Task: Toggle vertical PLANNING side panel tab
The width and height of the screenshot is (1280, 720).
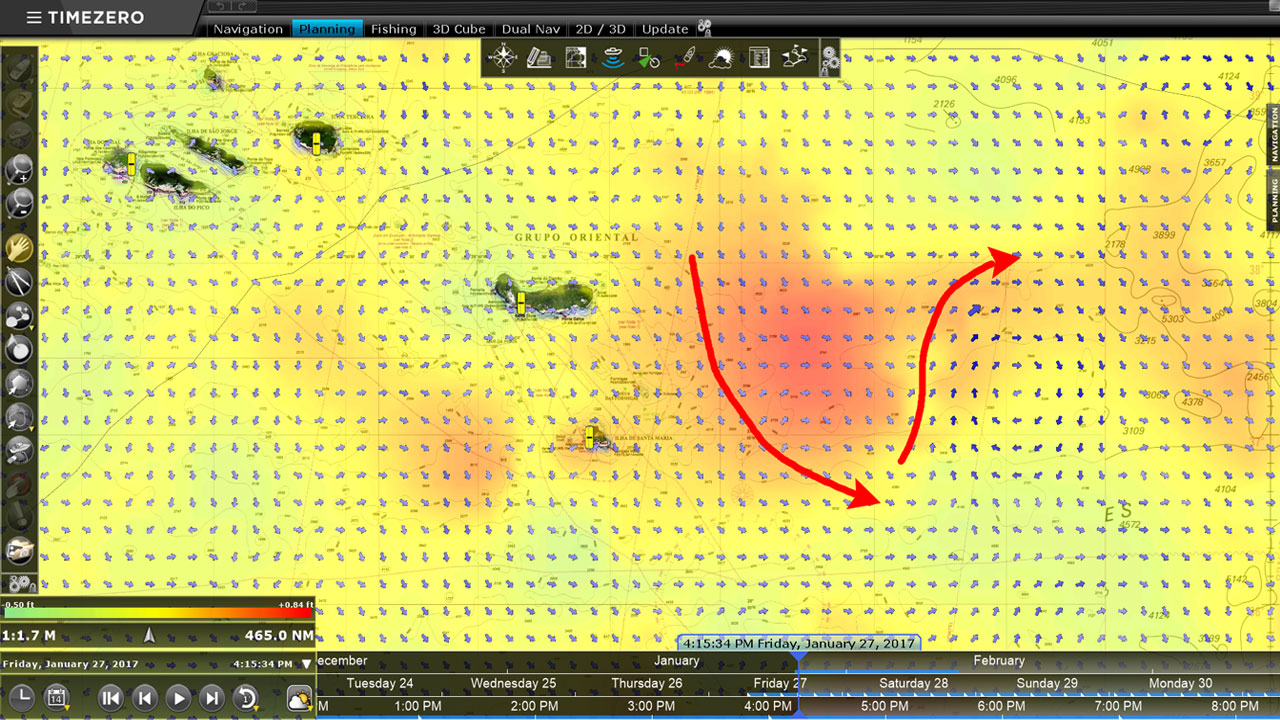Action: coord(1273,201)
